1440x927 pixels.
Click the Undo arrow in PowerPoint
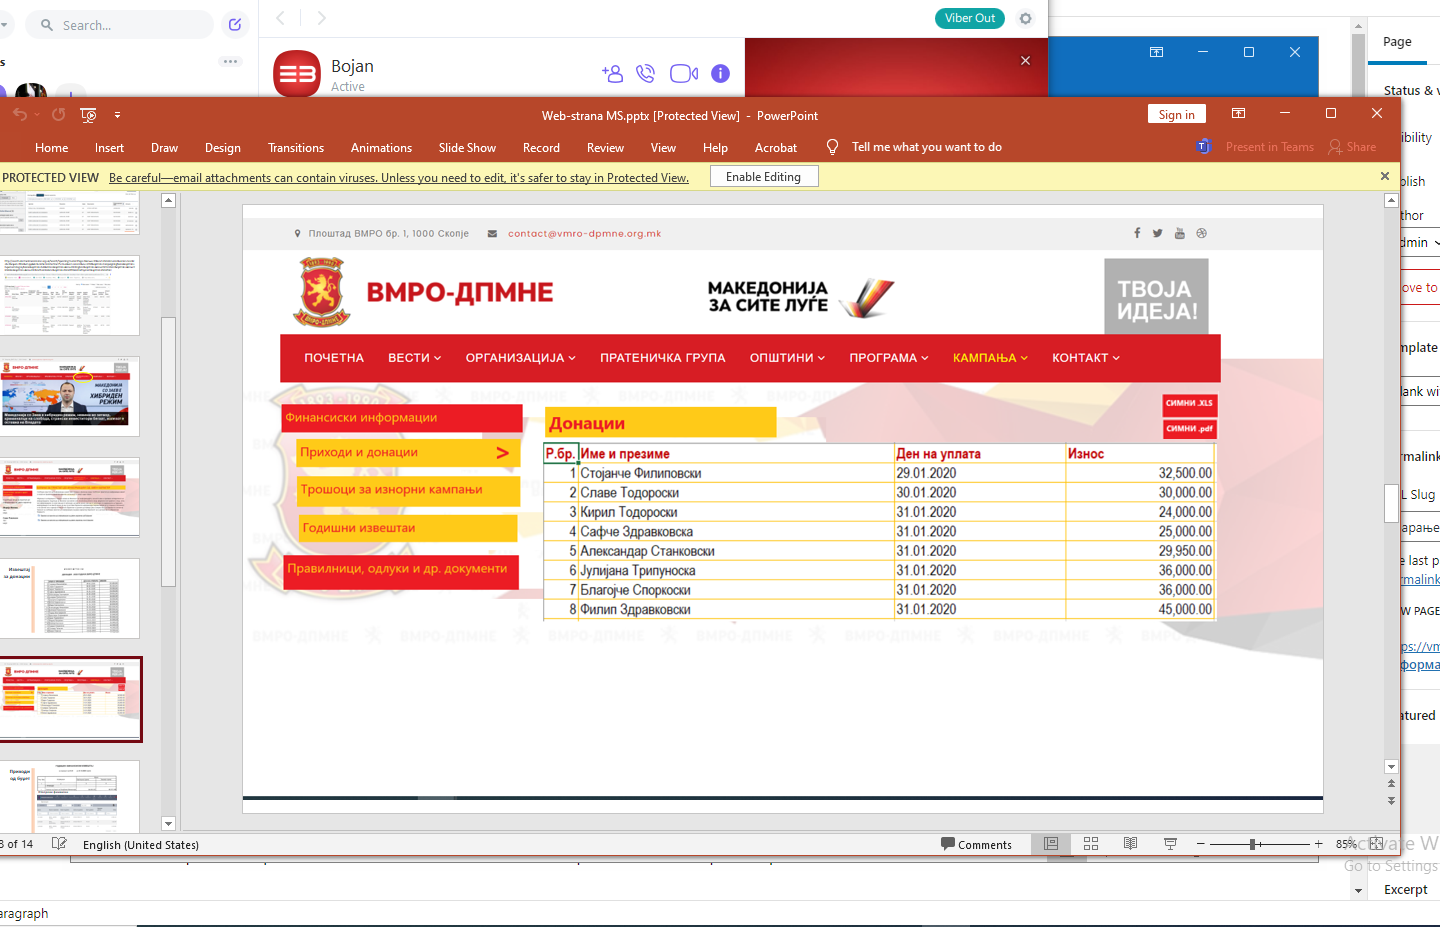[x=19, y=115]
